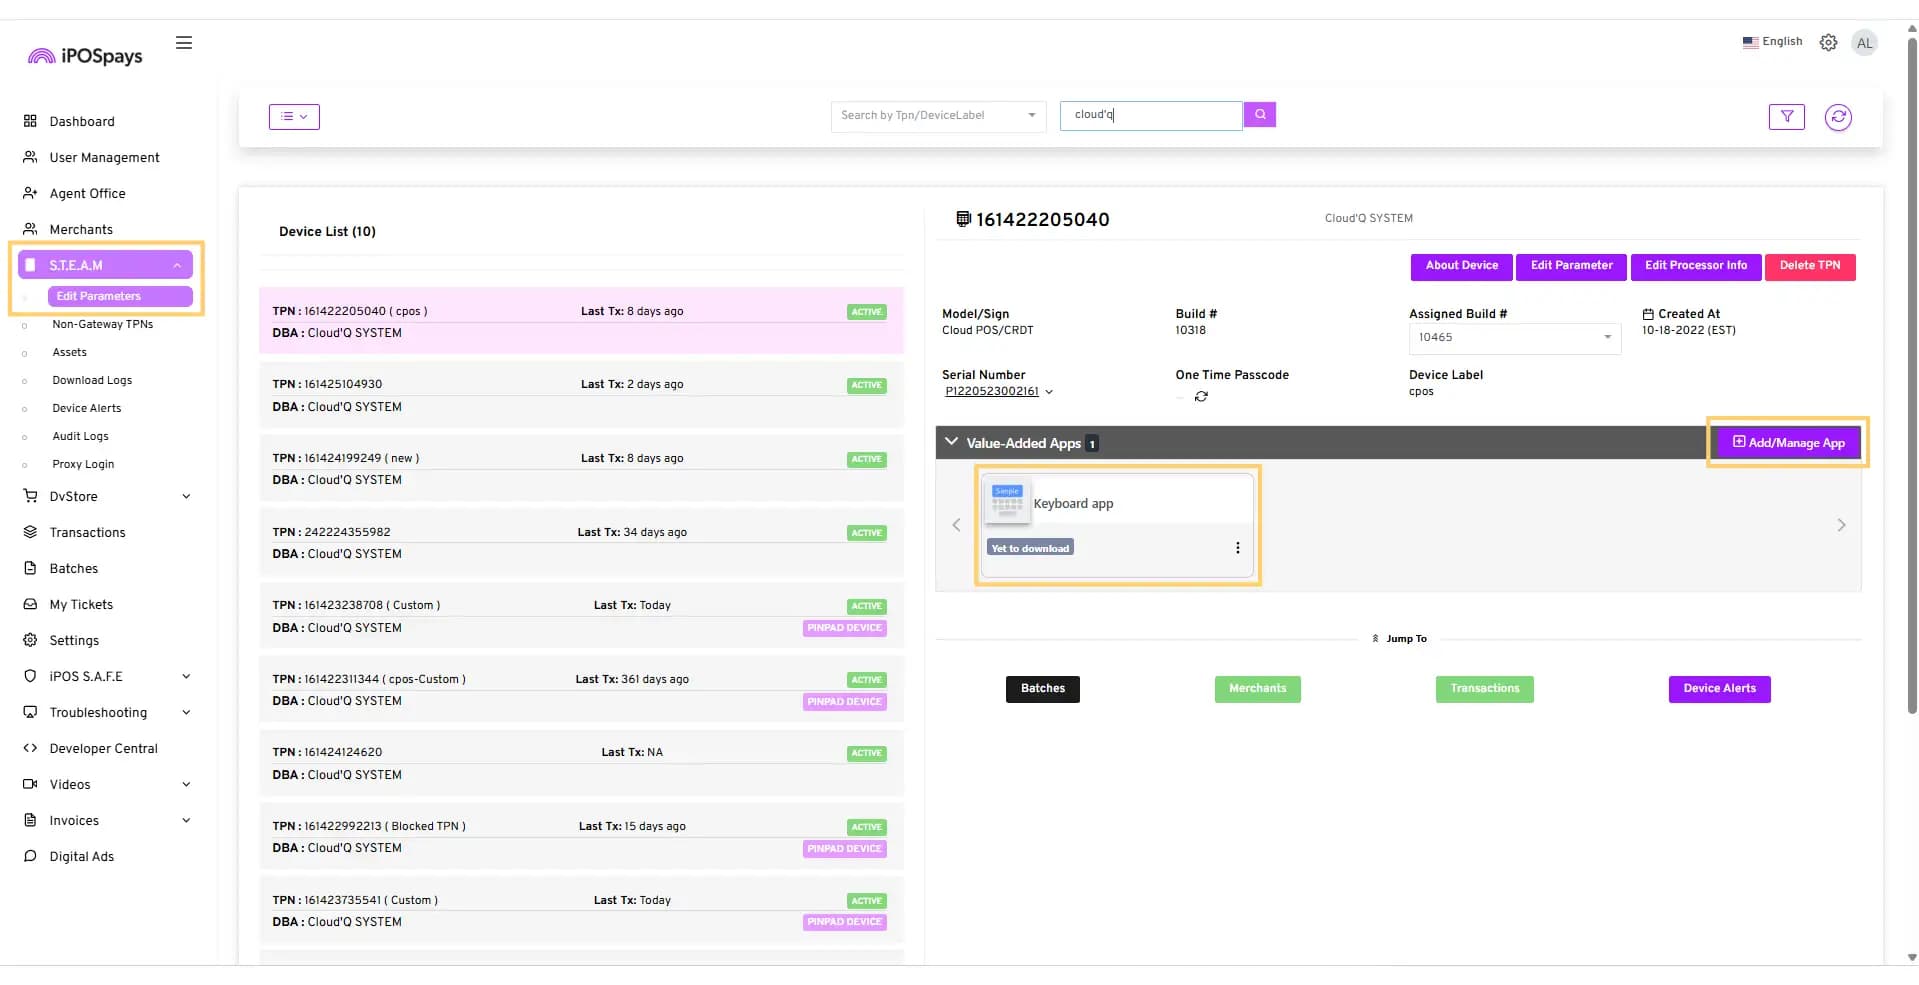The image size is (1919, 985).
Task: Expand the Troubleshooting menu
Action: [186, 712]
